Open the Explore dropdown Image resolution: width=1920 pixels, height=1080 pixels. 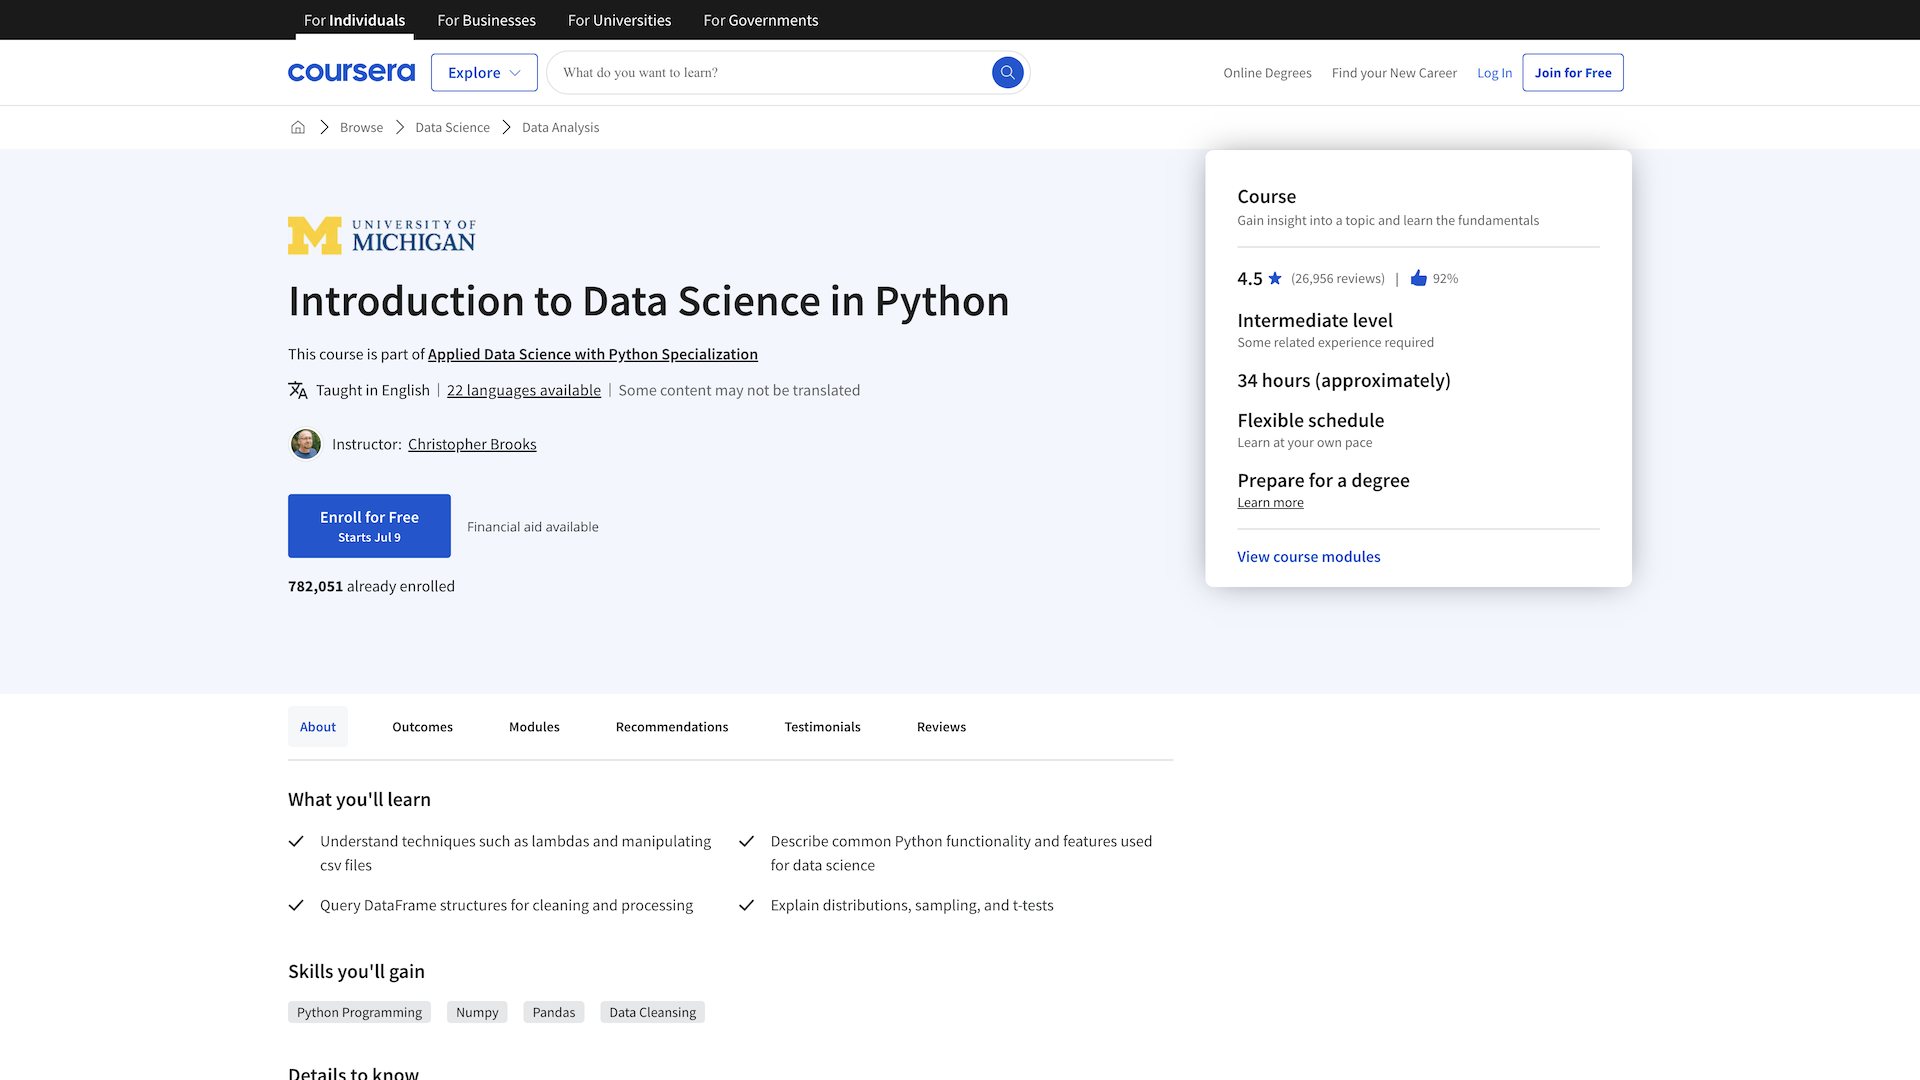484,72
